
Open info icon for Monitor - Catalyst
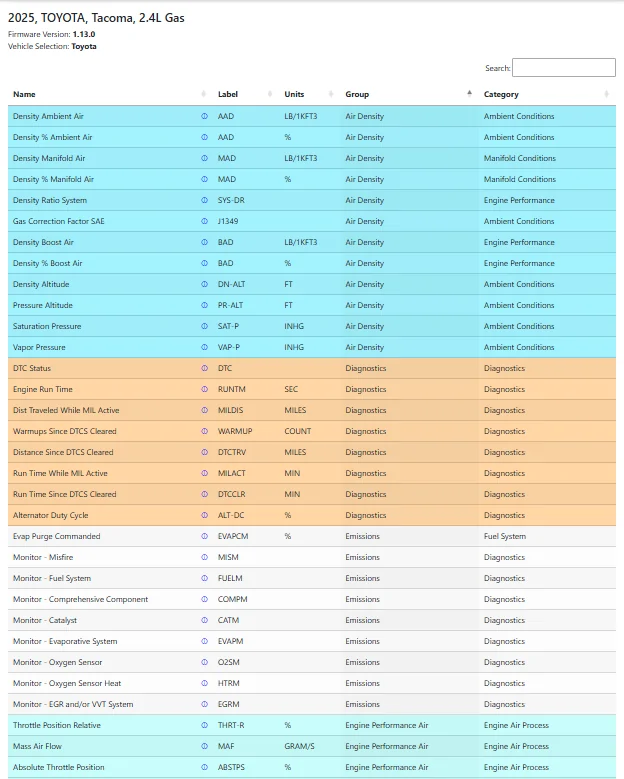tap(204, 621)
